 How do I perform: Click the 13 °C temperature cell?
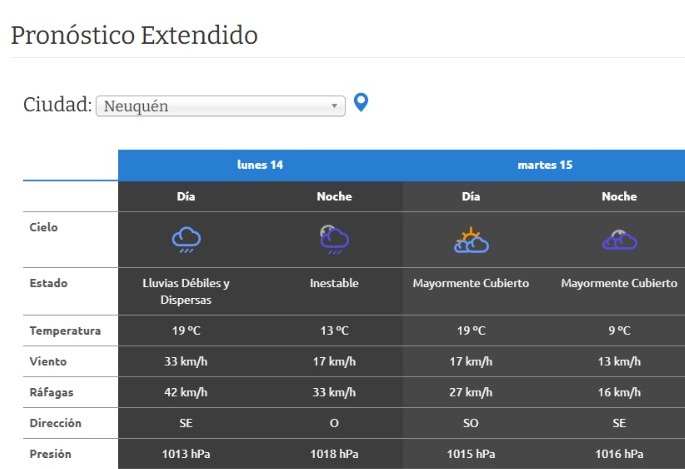[334, 331]
